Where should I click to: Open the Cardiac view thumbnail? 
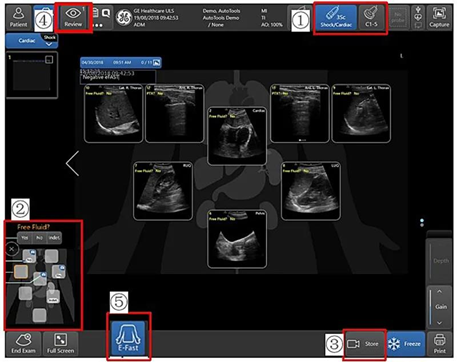(x=237, y=136)
